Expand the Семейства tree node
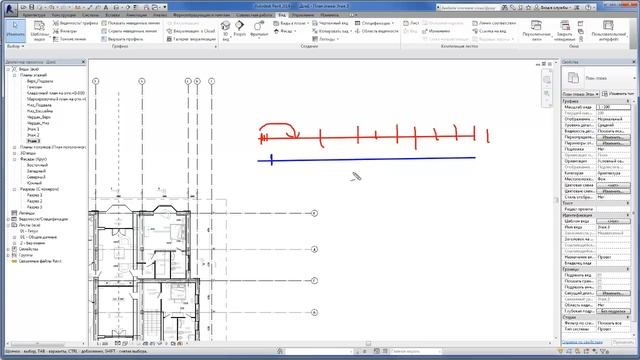Image resolution: width=640 pixels, height=360 pixels. coord(8,249)
